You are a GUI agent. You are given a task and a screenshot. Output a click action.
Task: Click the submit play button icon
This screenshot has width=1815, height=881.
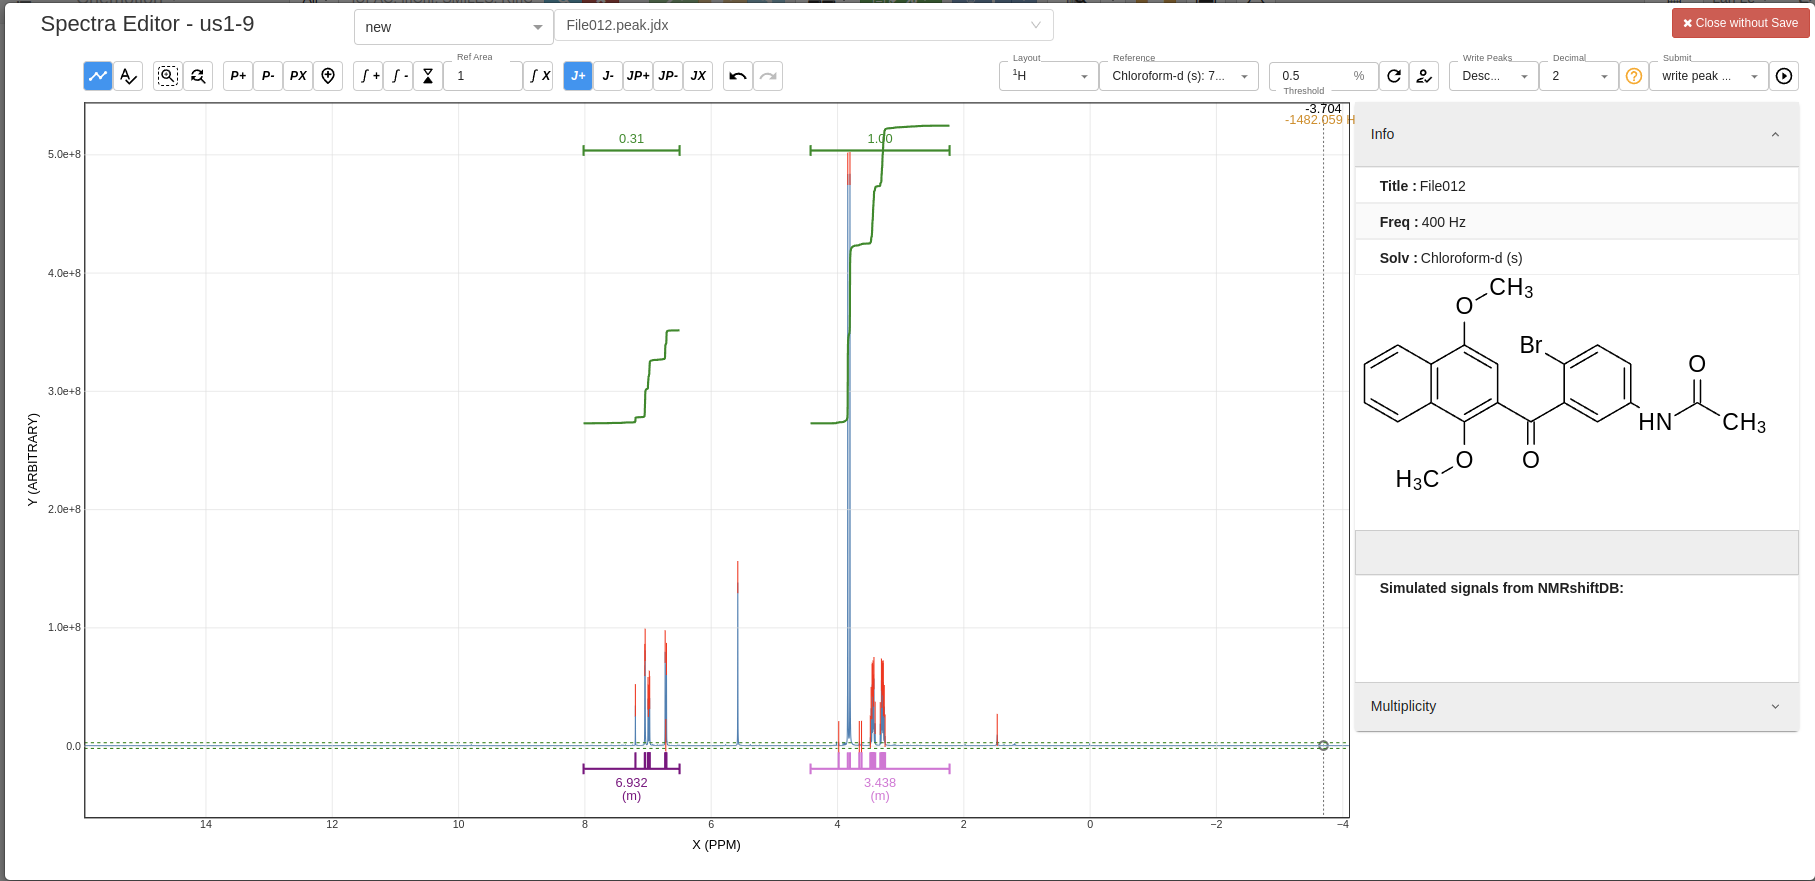(1784, 76)
